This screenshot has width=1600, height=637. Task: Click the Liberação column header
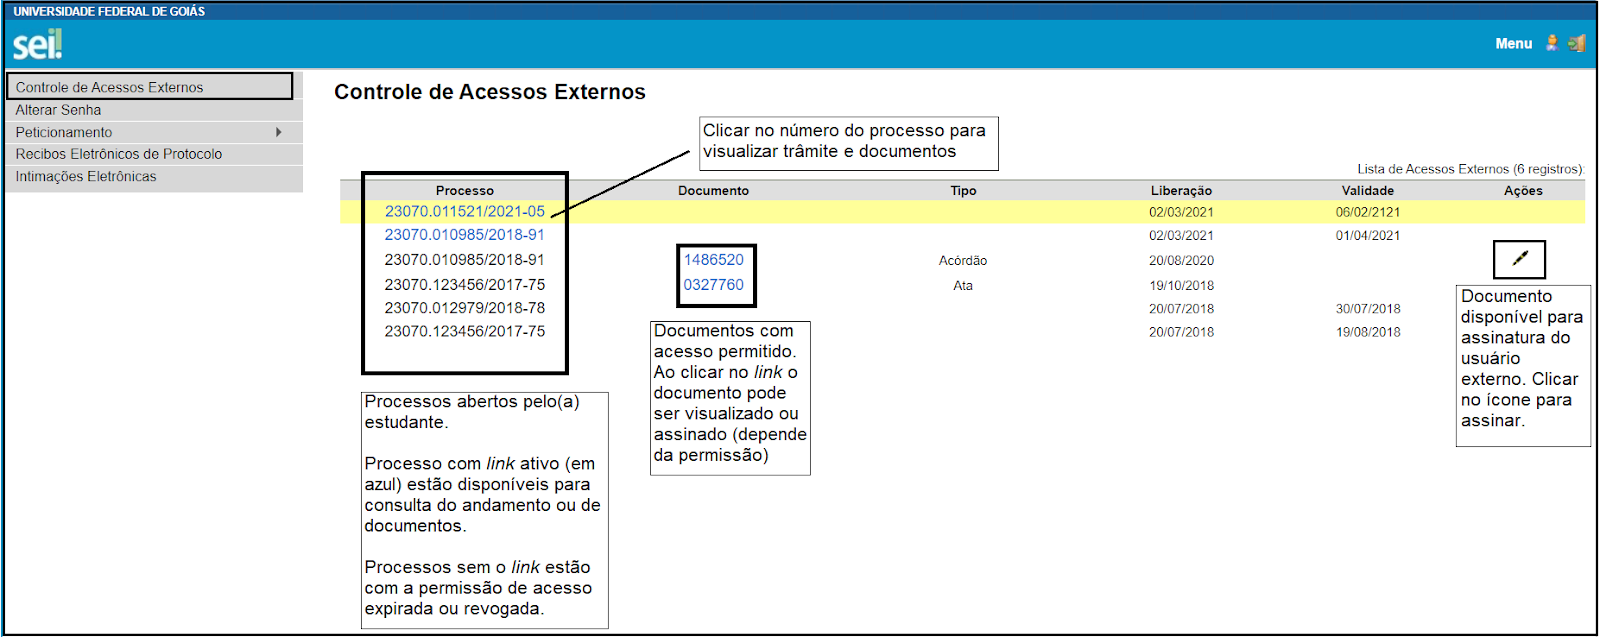coord(1181,191)
